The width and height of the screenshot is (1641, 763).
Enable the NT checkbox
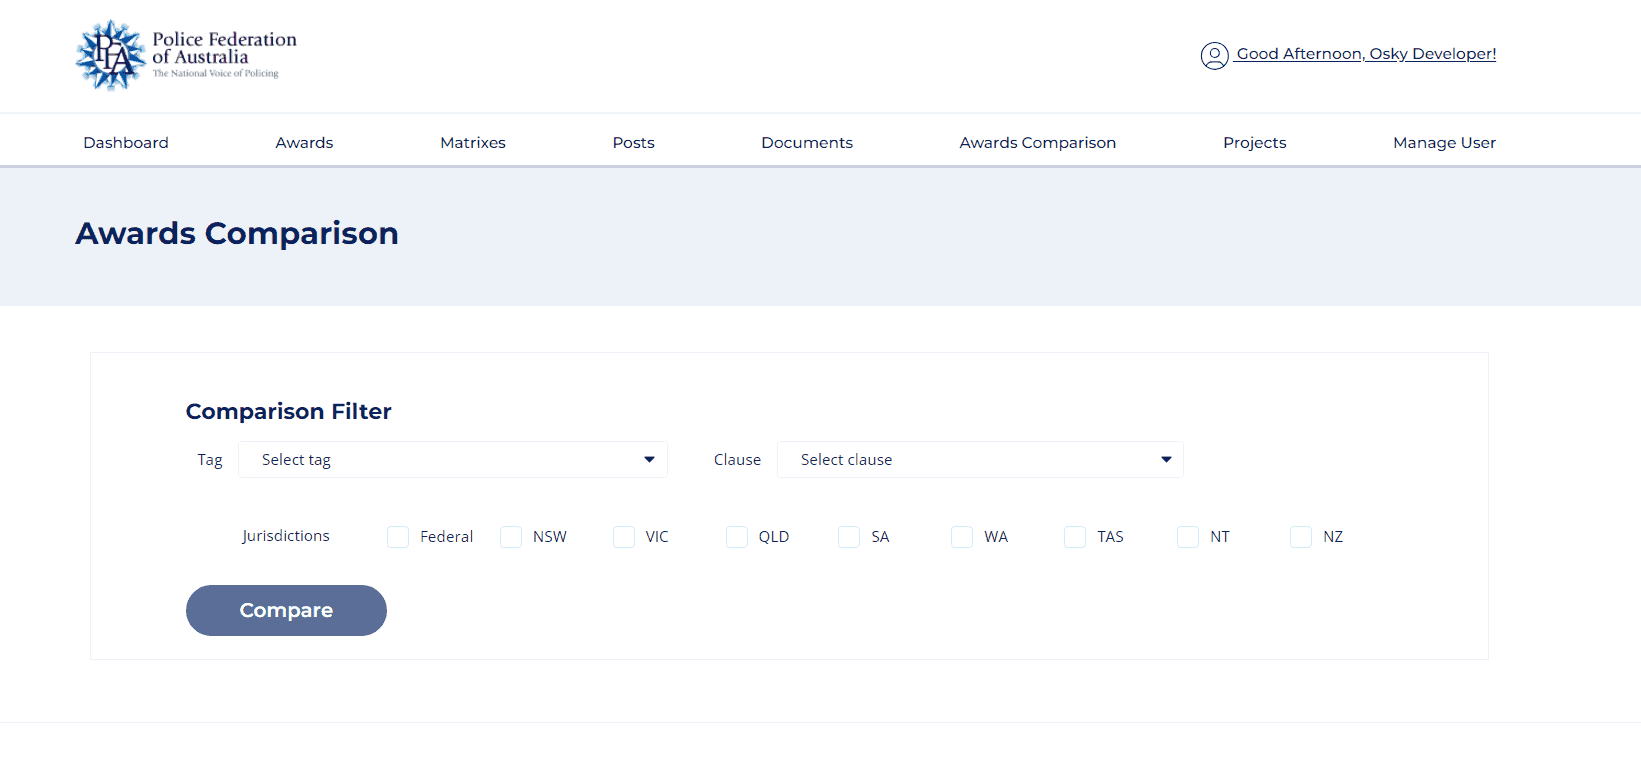coord(1188,537)
